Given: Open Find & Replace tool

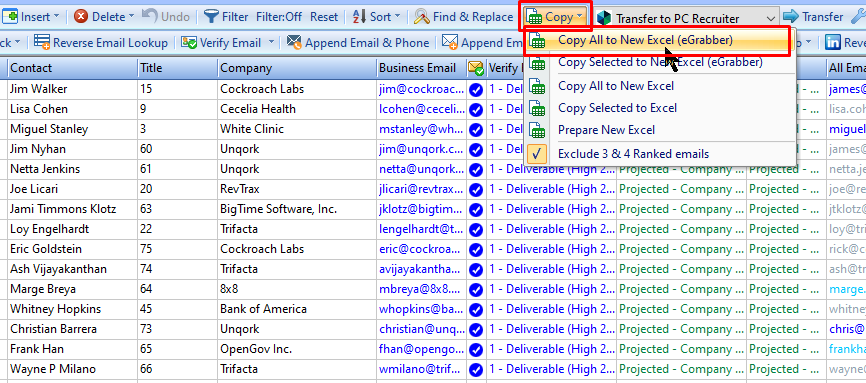Looking at the screenshot, I should coord(464,17).
